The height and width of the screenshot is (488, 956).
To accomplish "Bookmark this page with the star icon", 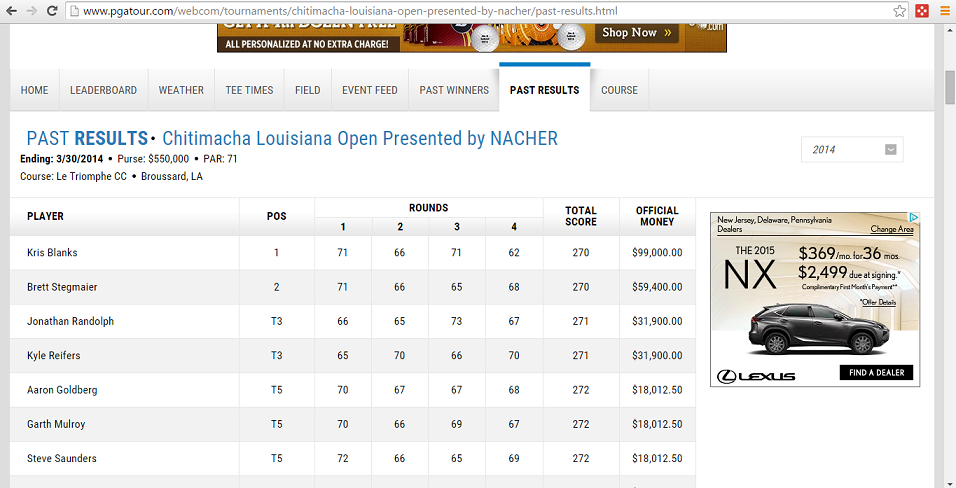I will [x=899, y=11].
